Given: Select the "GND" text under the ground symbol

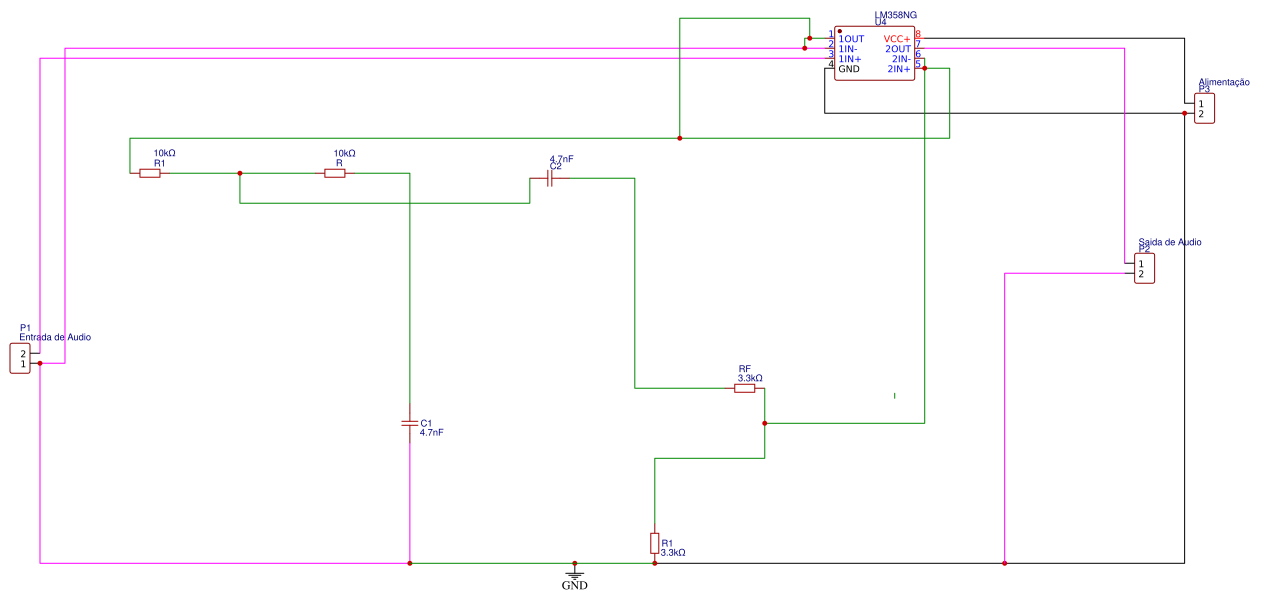Looking at the screenshot, I should tap(575, 586).
